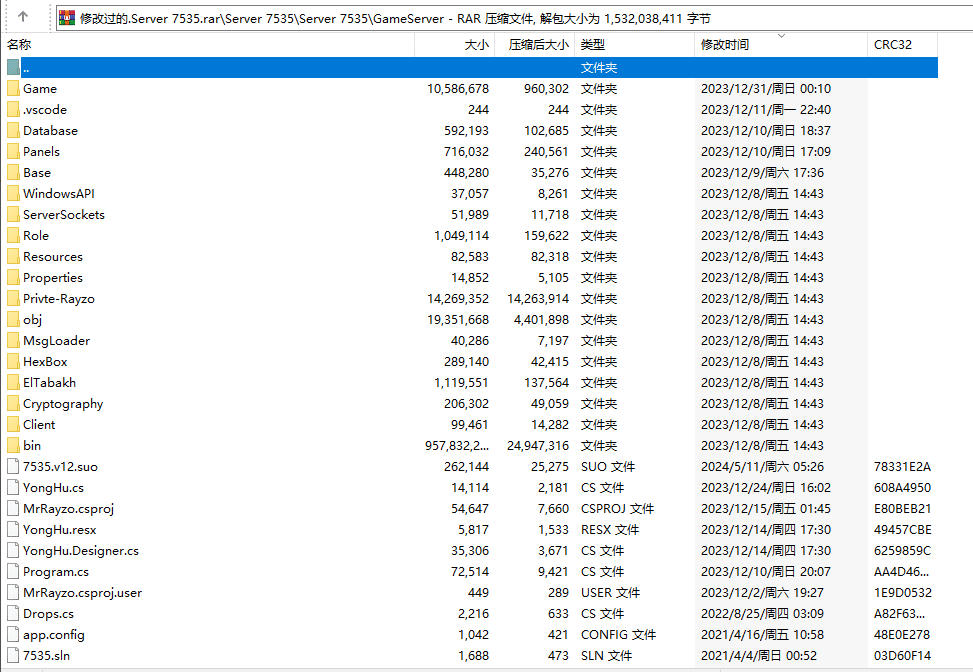The image size is (973, 672).
Task: Click the bin folder icon
Action: coord(13,445)
